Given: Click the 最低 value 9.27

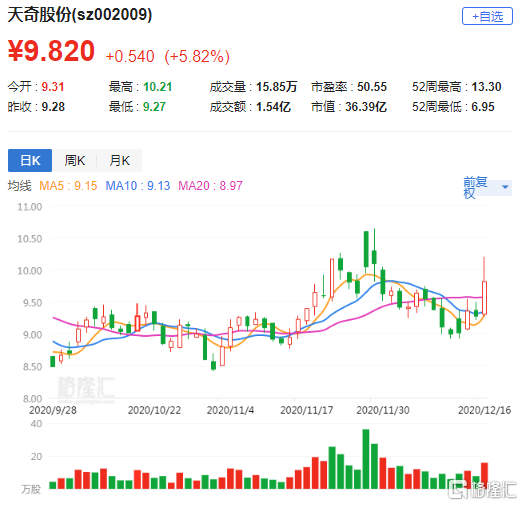Looking at the screenshot, I should [154, 107].
